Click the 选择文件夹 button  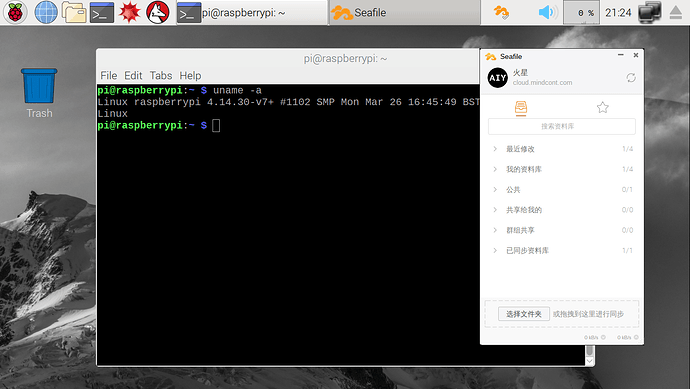click(x=524, y=314)
